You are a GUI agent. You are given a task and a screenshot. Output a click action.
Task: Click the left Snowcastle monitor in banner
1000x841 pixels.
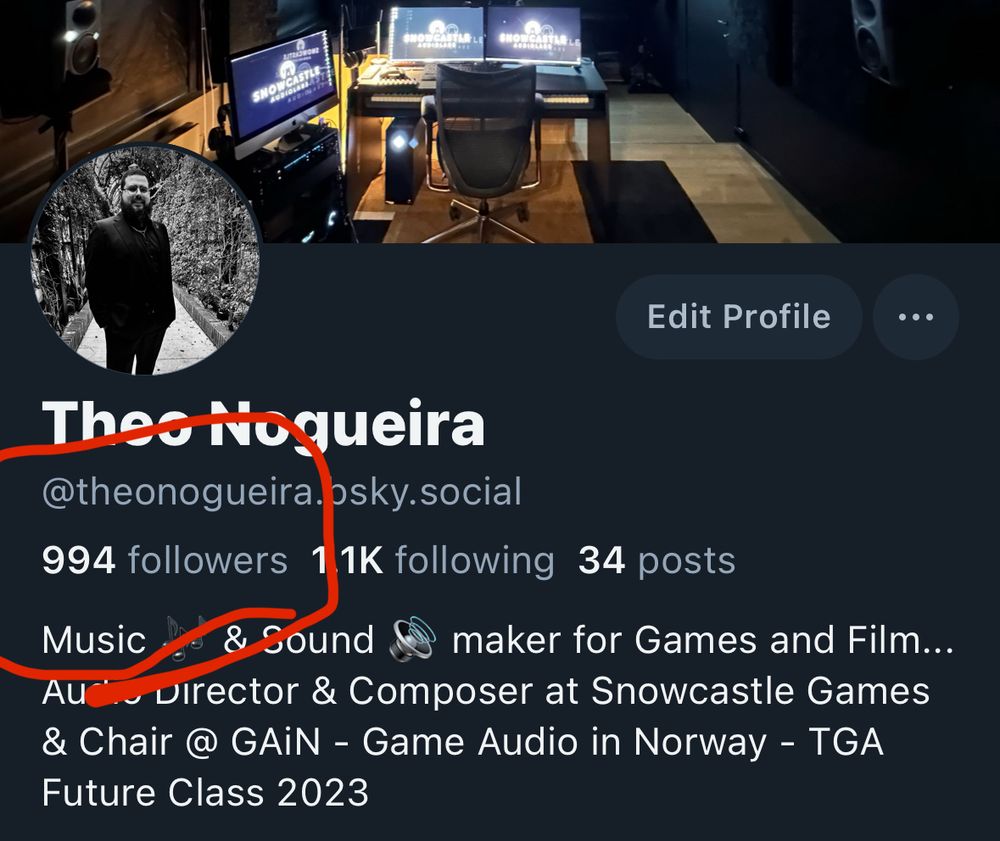(283, 94)
